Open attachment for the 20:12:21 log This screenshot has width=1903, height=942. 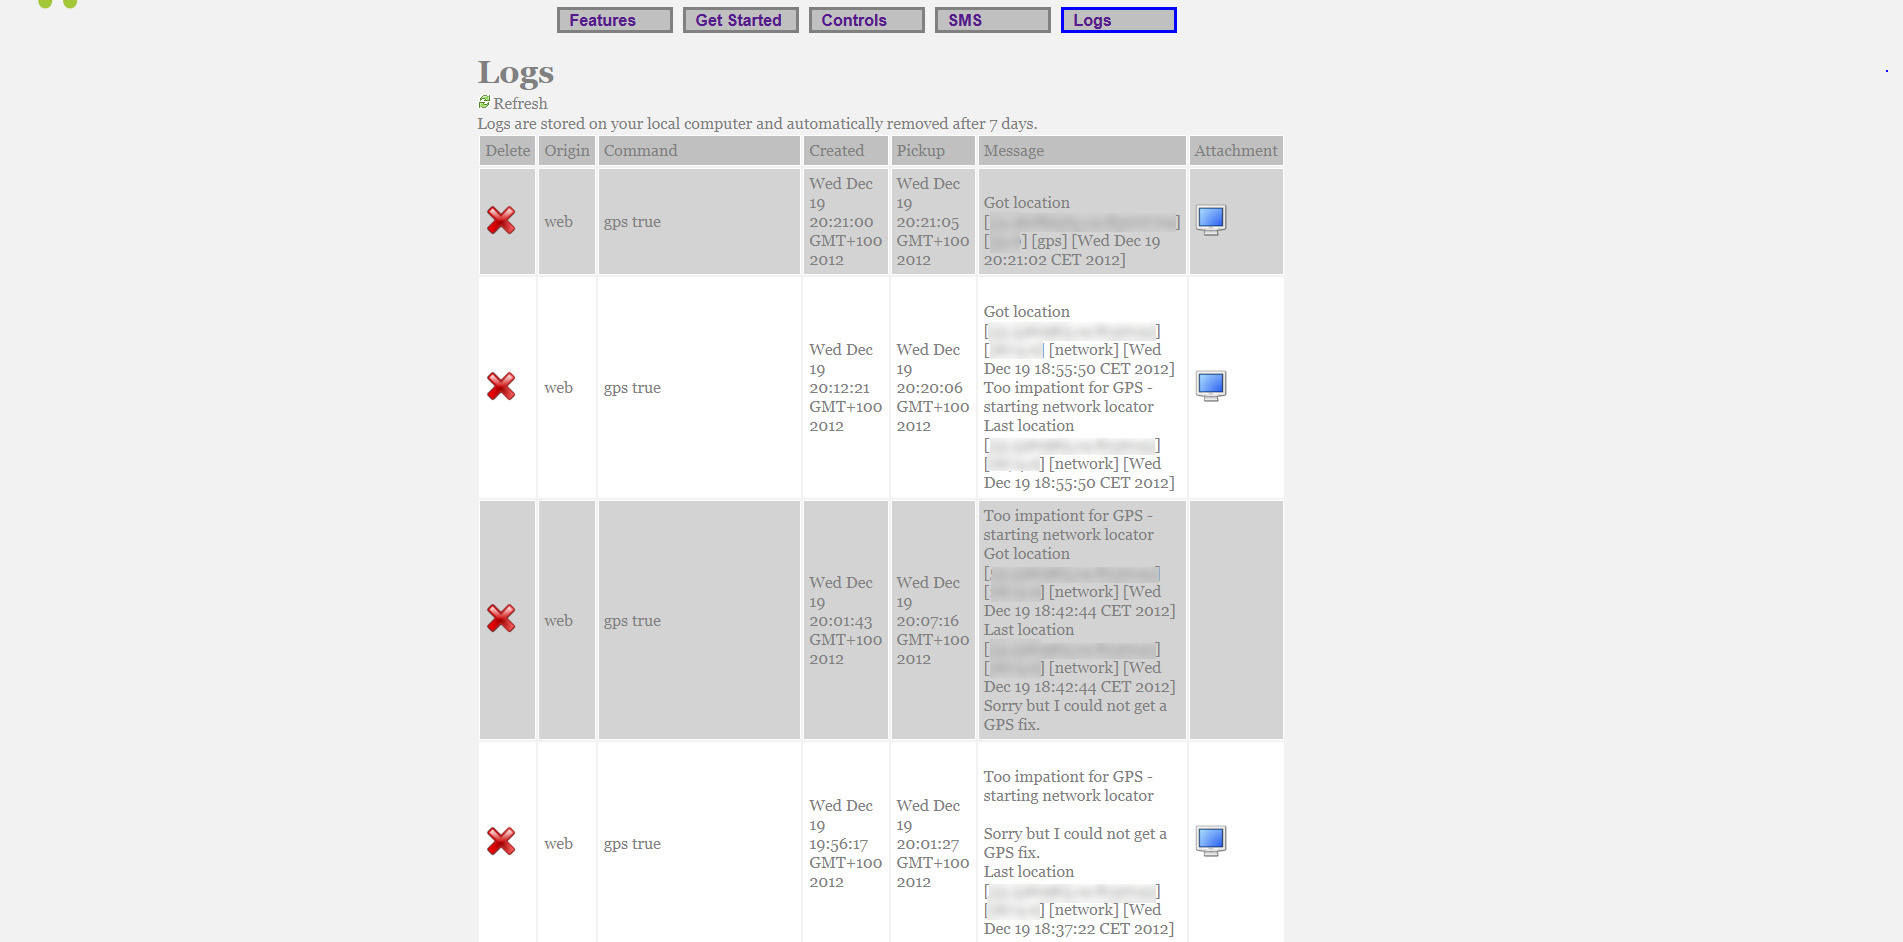(x=1211, y=386)
